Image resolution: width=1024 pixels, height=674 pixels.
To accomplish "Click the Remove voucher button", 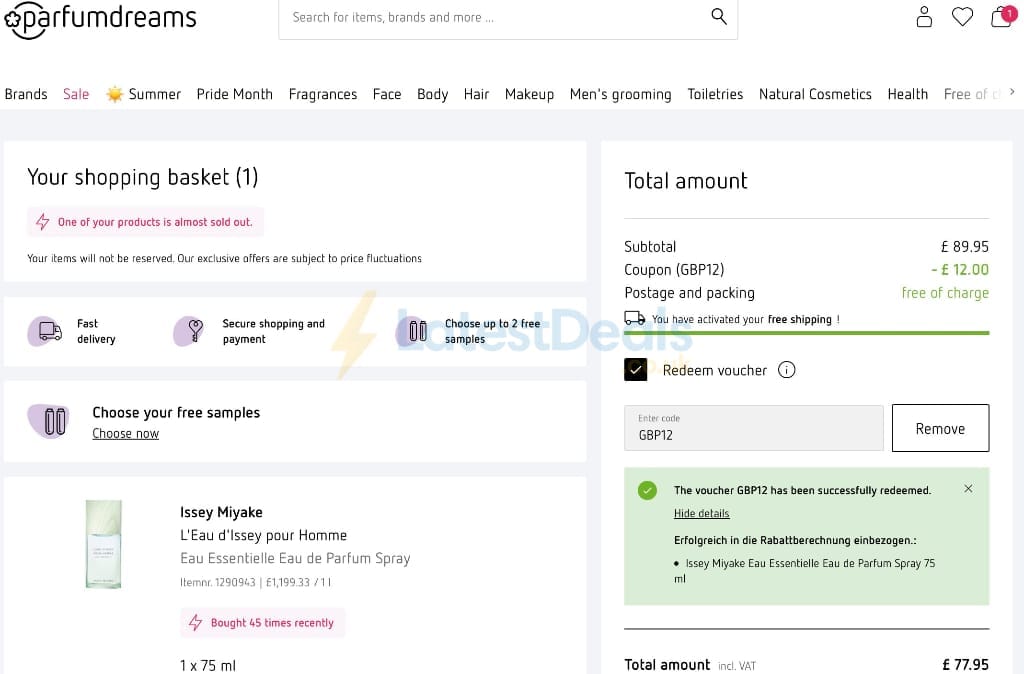I will point(940,428).
